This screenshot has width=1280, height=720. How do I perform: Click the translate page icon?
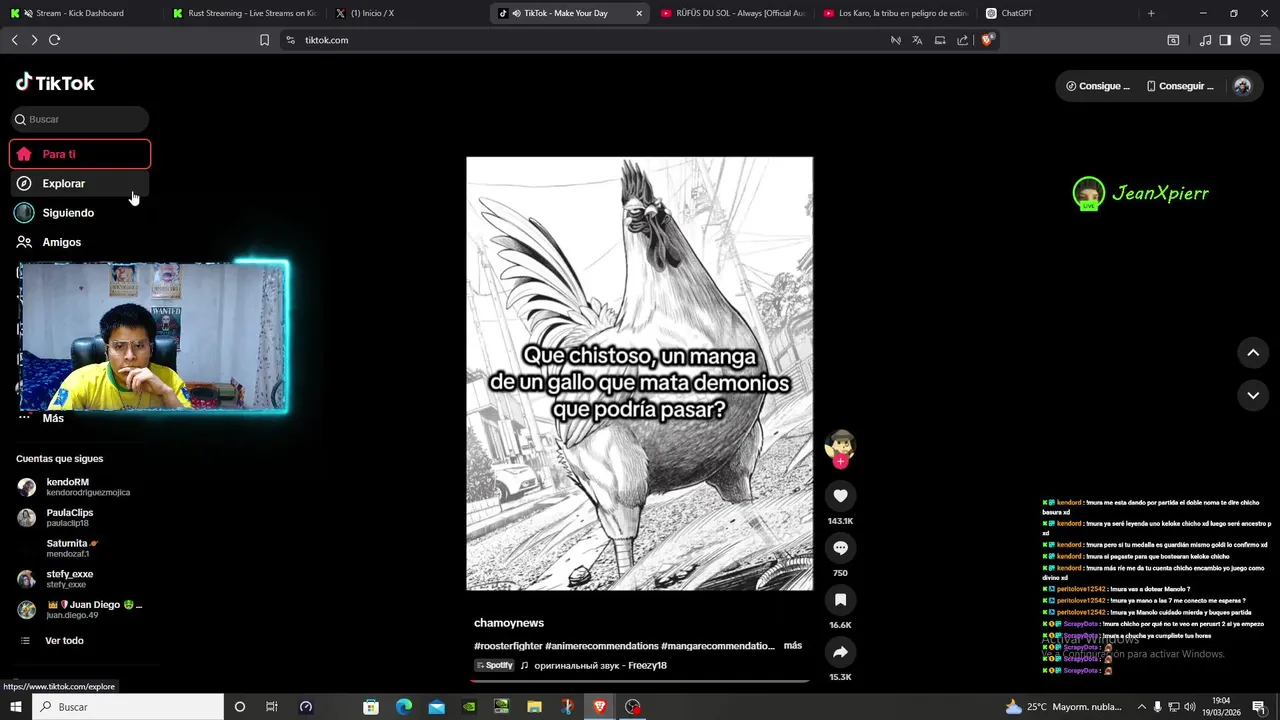[917, 40]
